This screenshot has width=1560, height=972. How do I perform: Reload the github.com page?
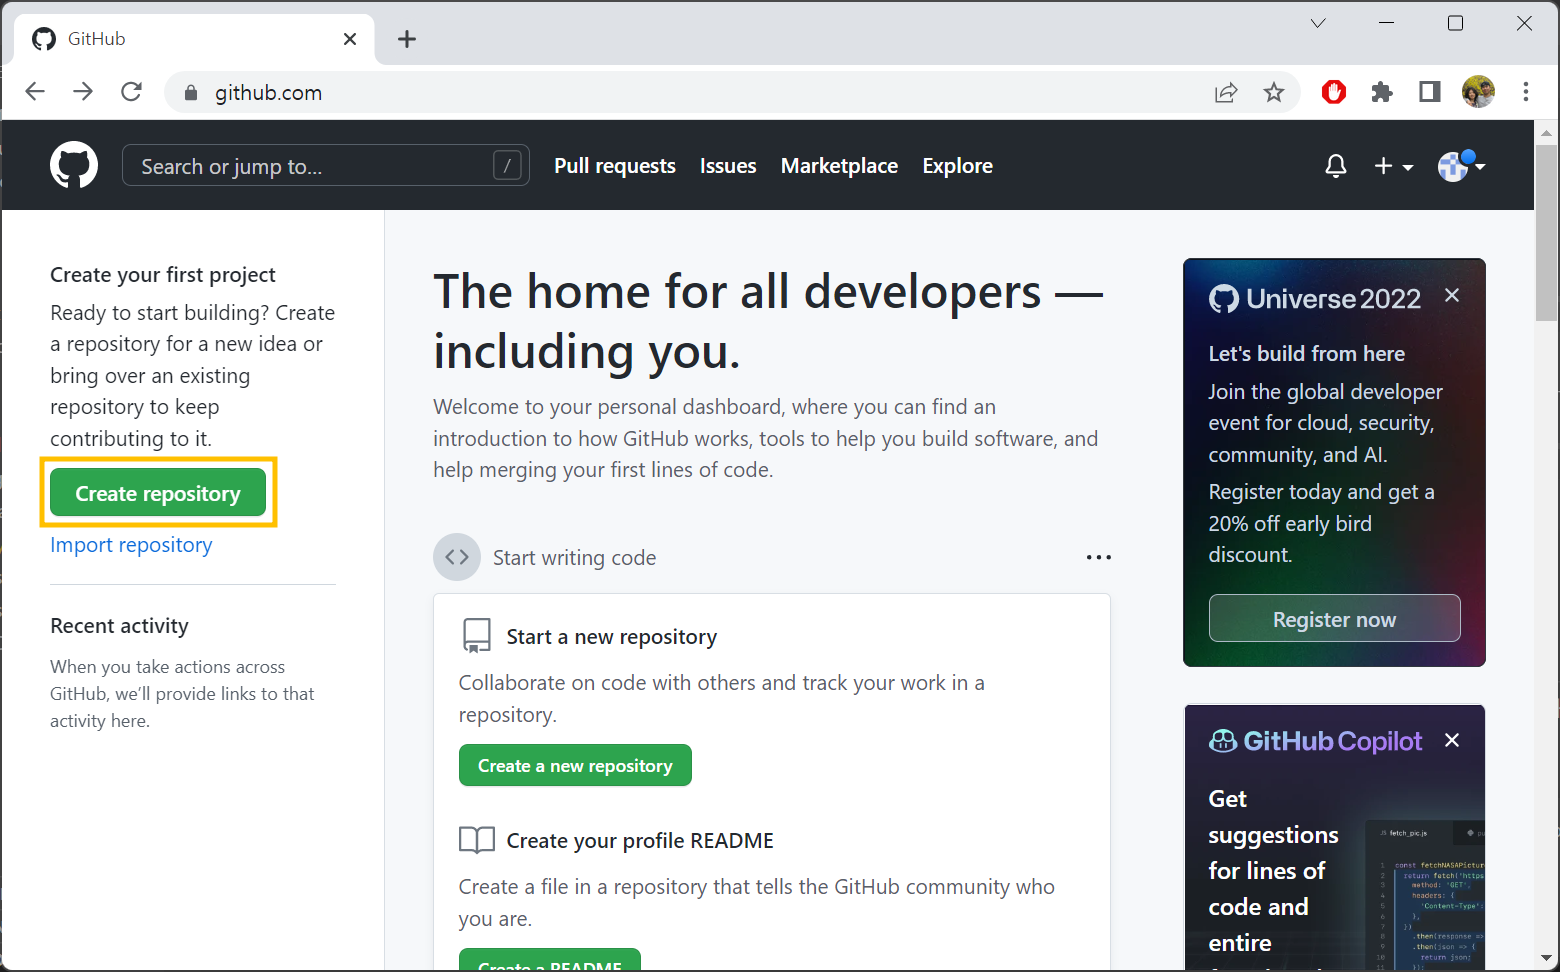tap(131, 92)
